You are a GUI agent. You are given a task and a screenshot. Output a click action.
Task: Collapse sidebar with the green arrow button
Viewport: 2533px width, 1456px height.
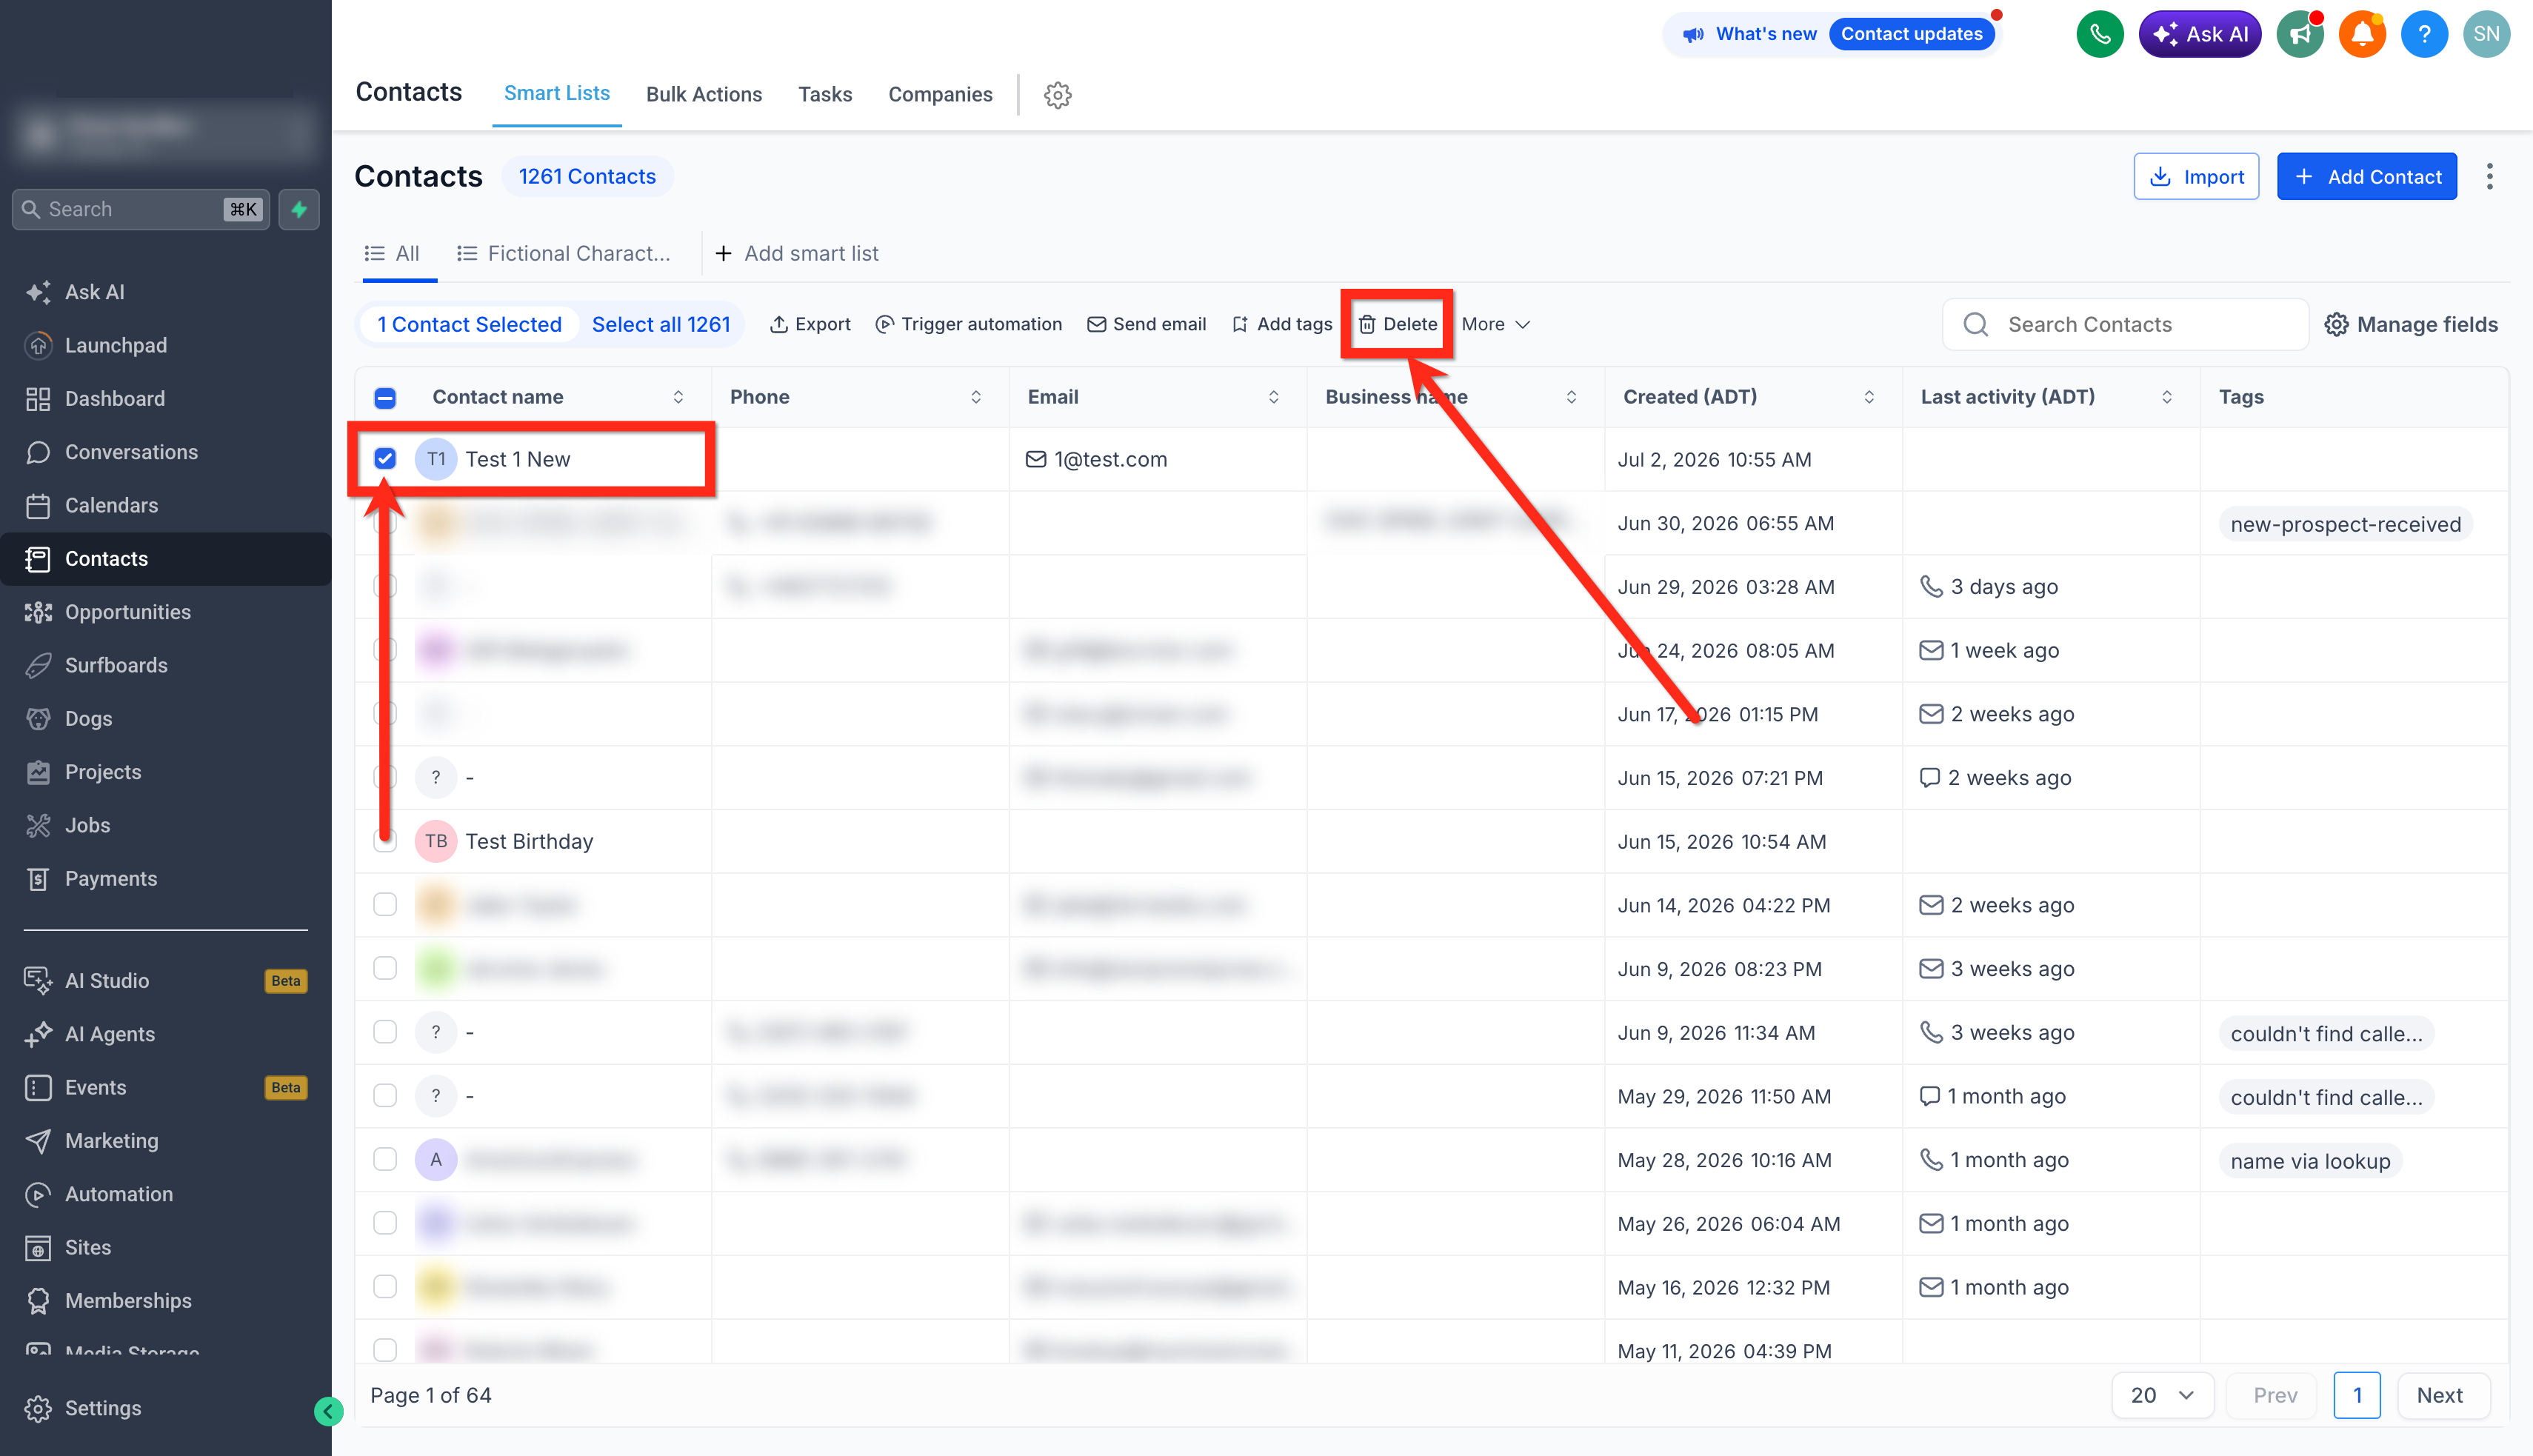tap(328, 1411)
